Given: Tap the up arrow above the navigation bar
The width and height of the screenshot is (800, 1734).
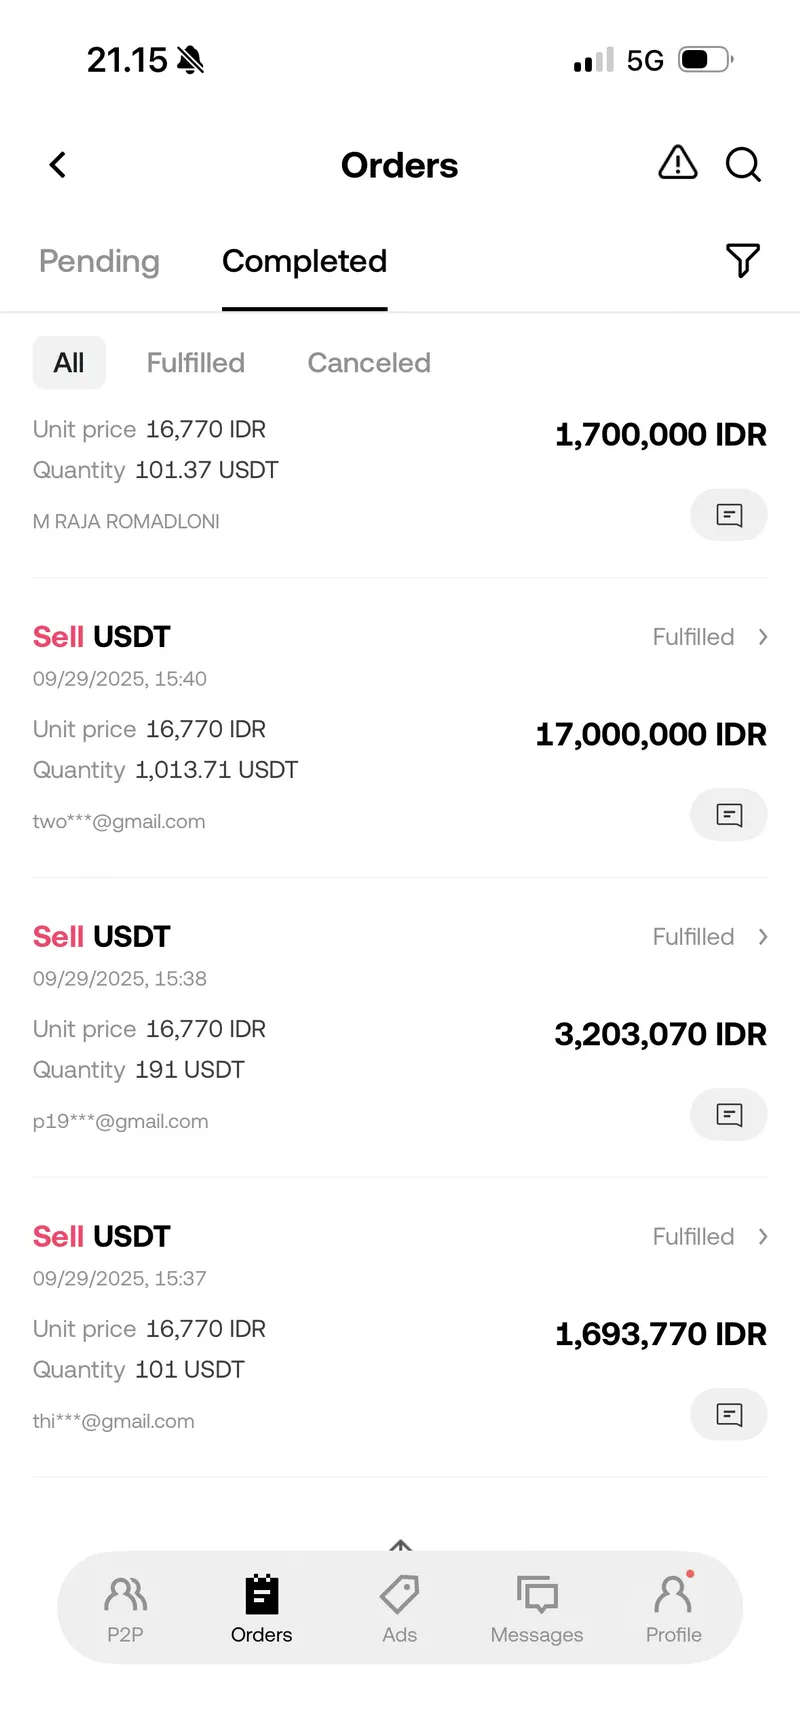Looking at the screenshot, I should point(400,1546).
